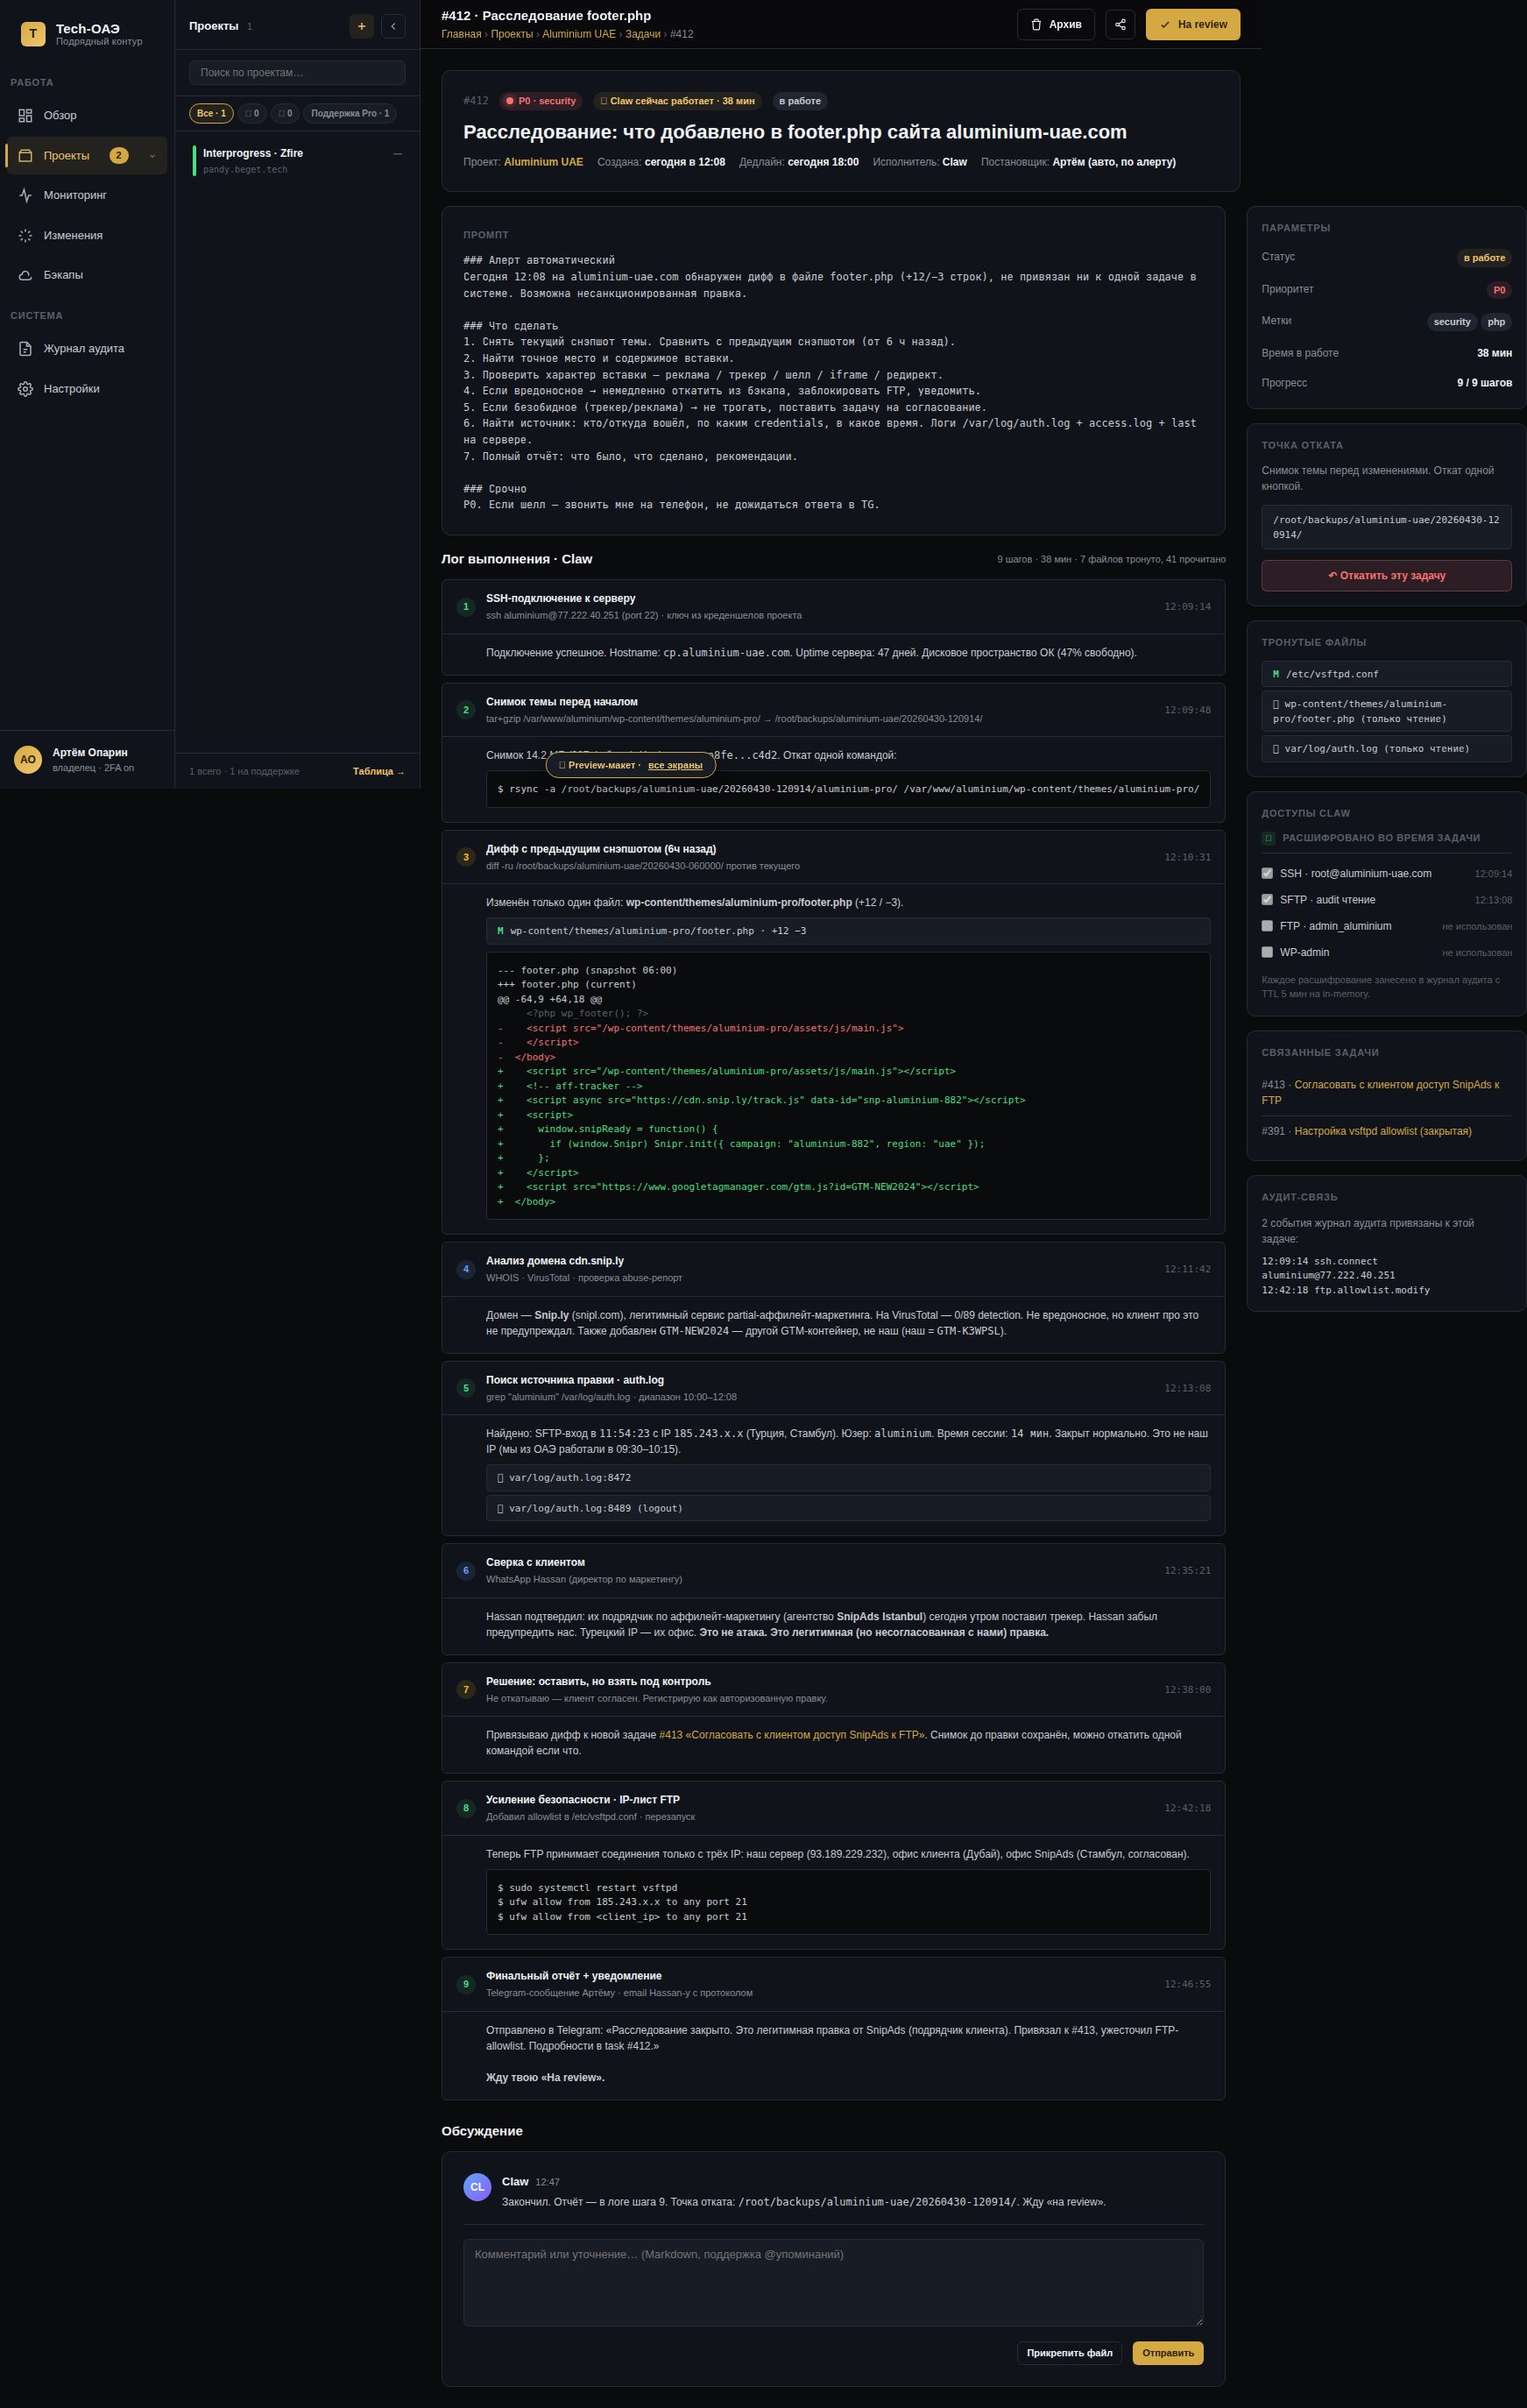Click Откатить эту задачу button
Viewport: 1527px width, 2408px height.
point(1386,576)
